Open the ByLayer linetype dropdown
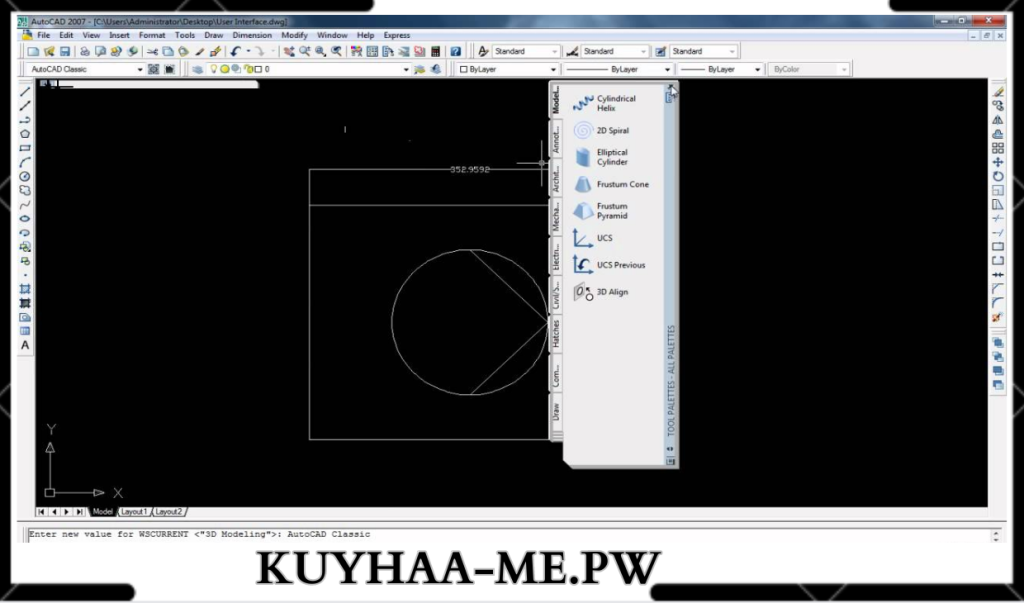1024x603 pixels. coord(667,69)
